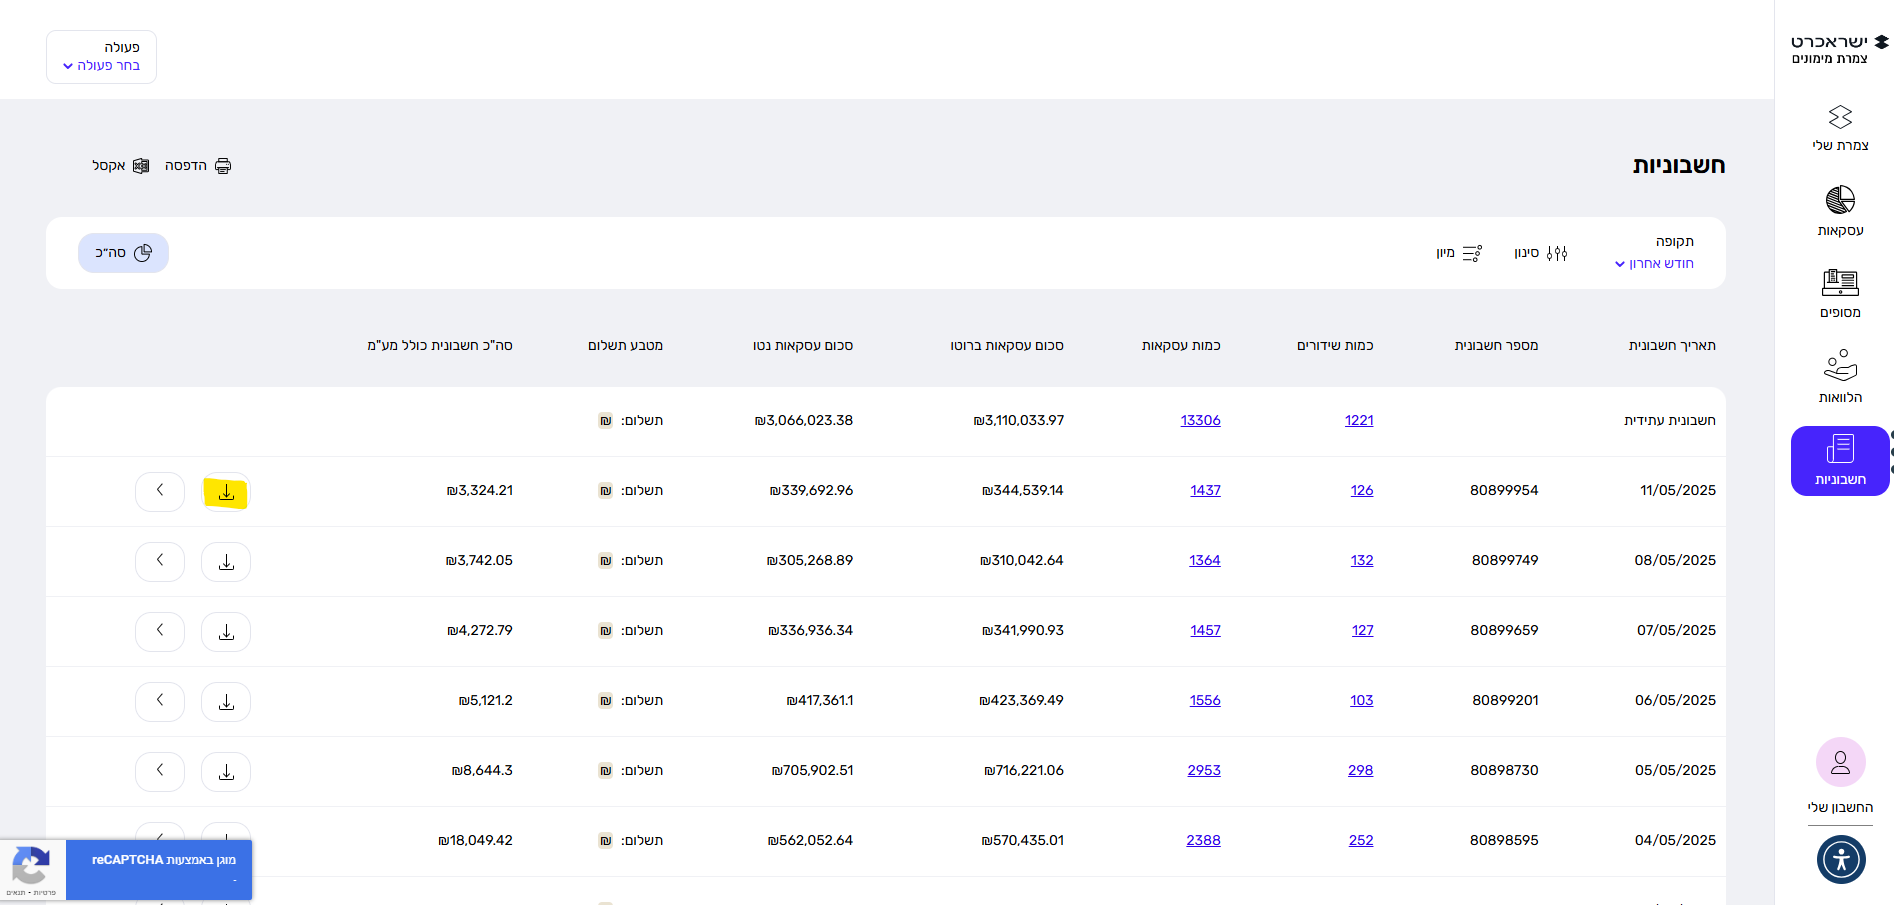Click the total (סה"כ) summary button
1894x905 pixels.
click(123, 253)
